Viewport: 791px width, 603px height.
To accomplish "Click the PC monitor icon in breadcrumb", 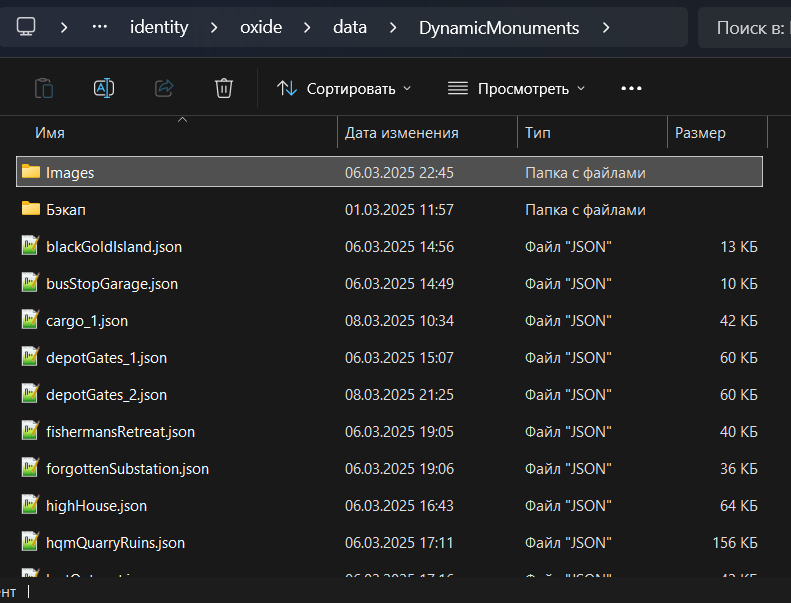I will tap(27, 27).
